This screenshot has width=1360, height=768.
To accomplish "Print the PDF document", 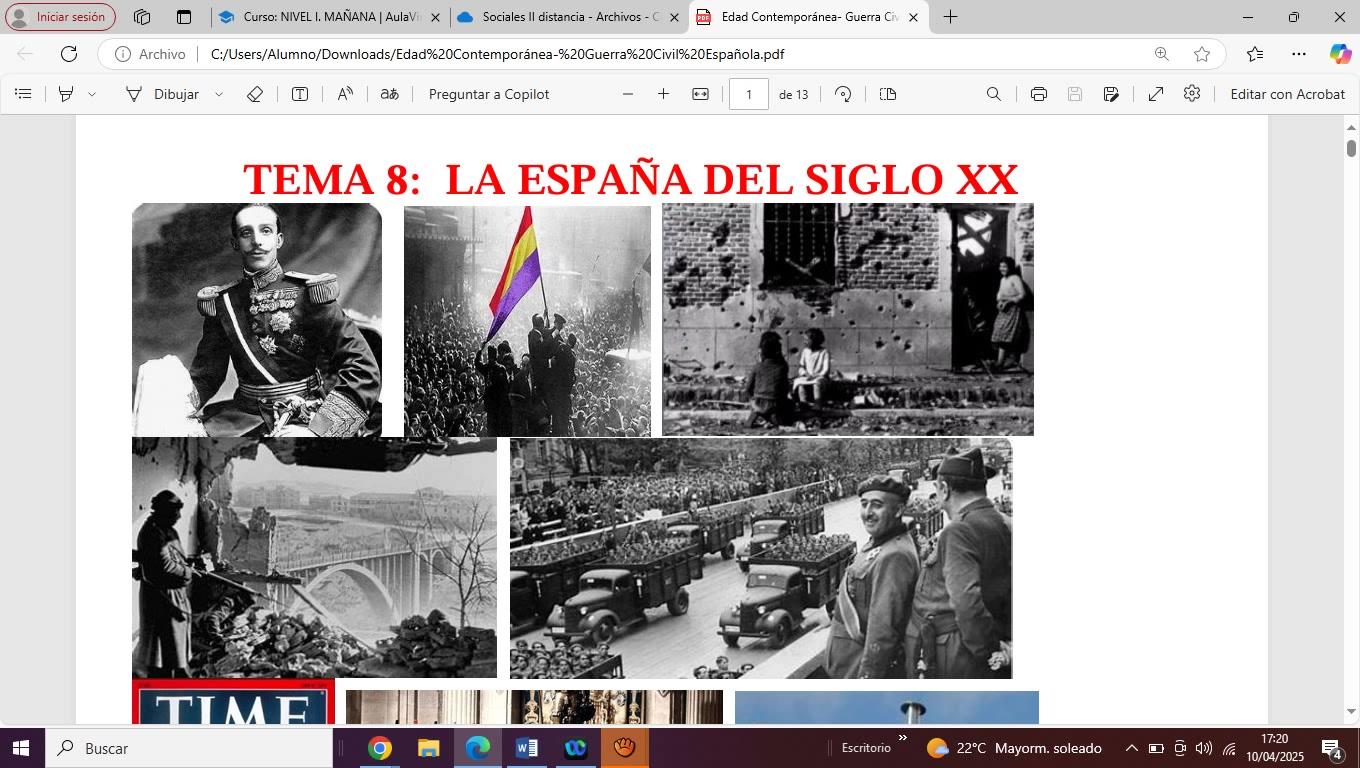I will pyautogui.click(x=1038, y=94).
